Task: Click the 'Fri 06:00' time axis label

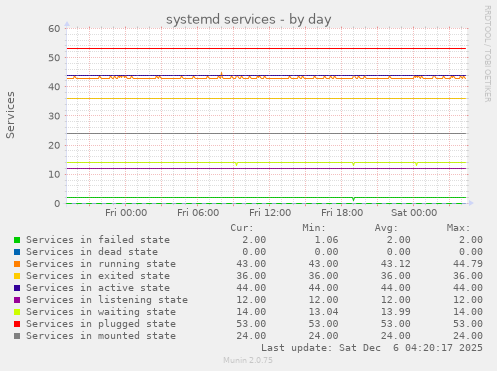Action: point(198,213)
